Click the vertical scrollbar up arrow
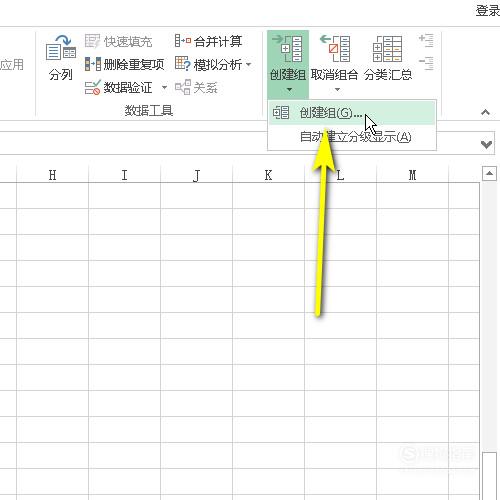The height and width of the screenshot is (500, 500). (489, 173)
